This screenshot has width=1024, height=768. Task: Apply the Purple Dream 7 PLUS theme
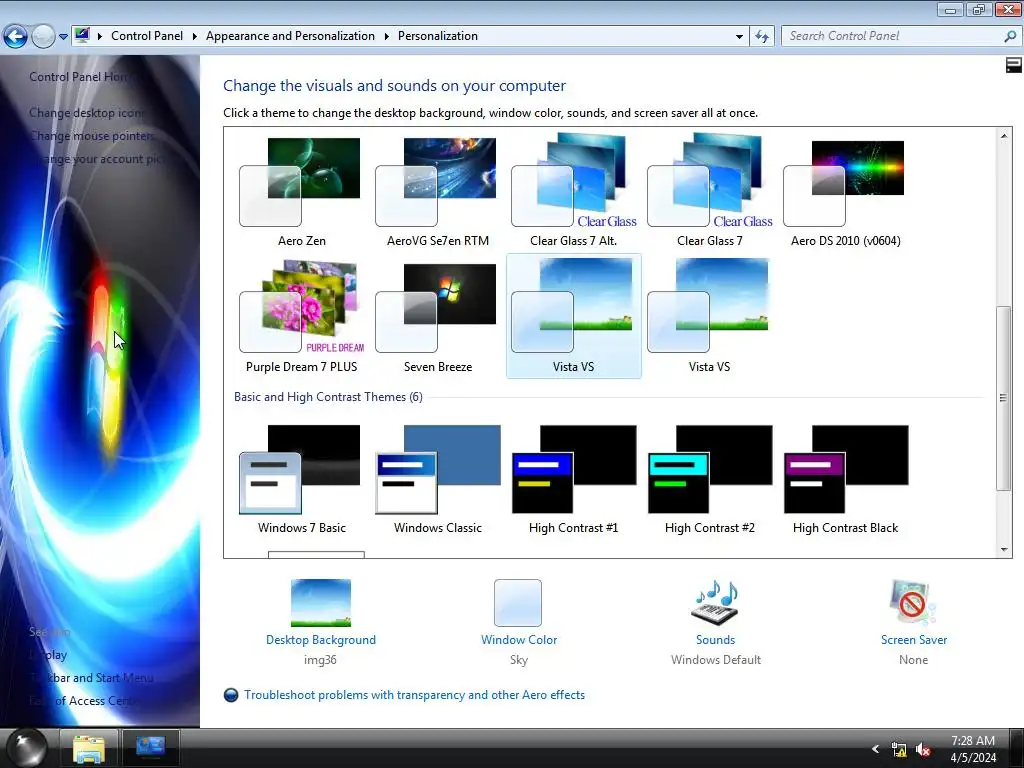301,316
